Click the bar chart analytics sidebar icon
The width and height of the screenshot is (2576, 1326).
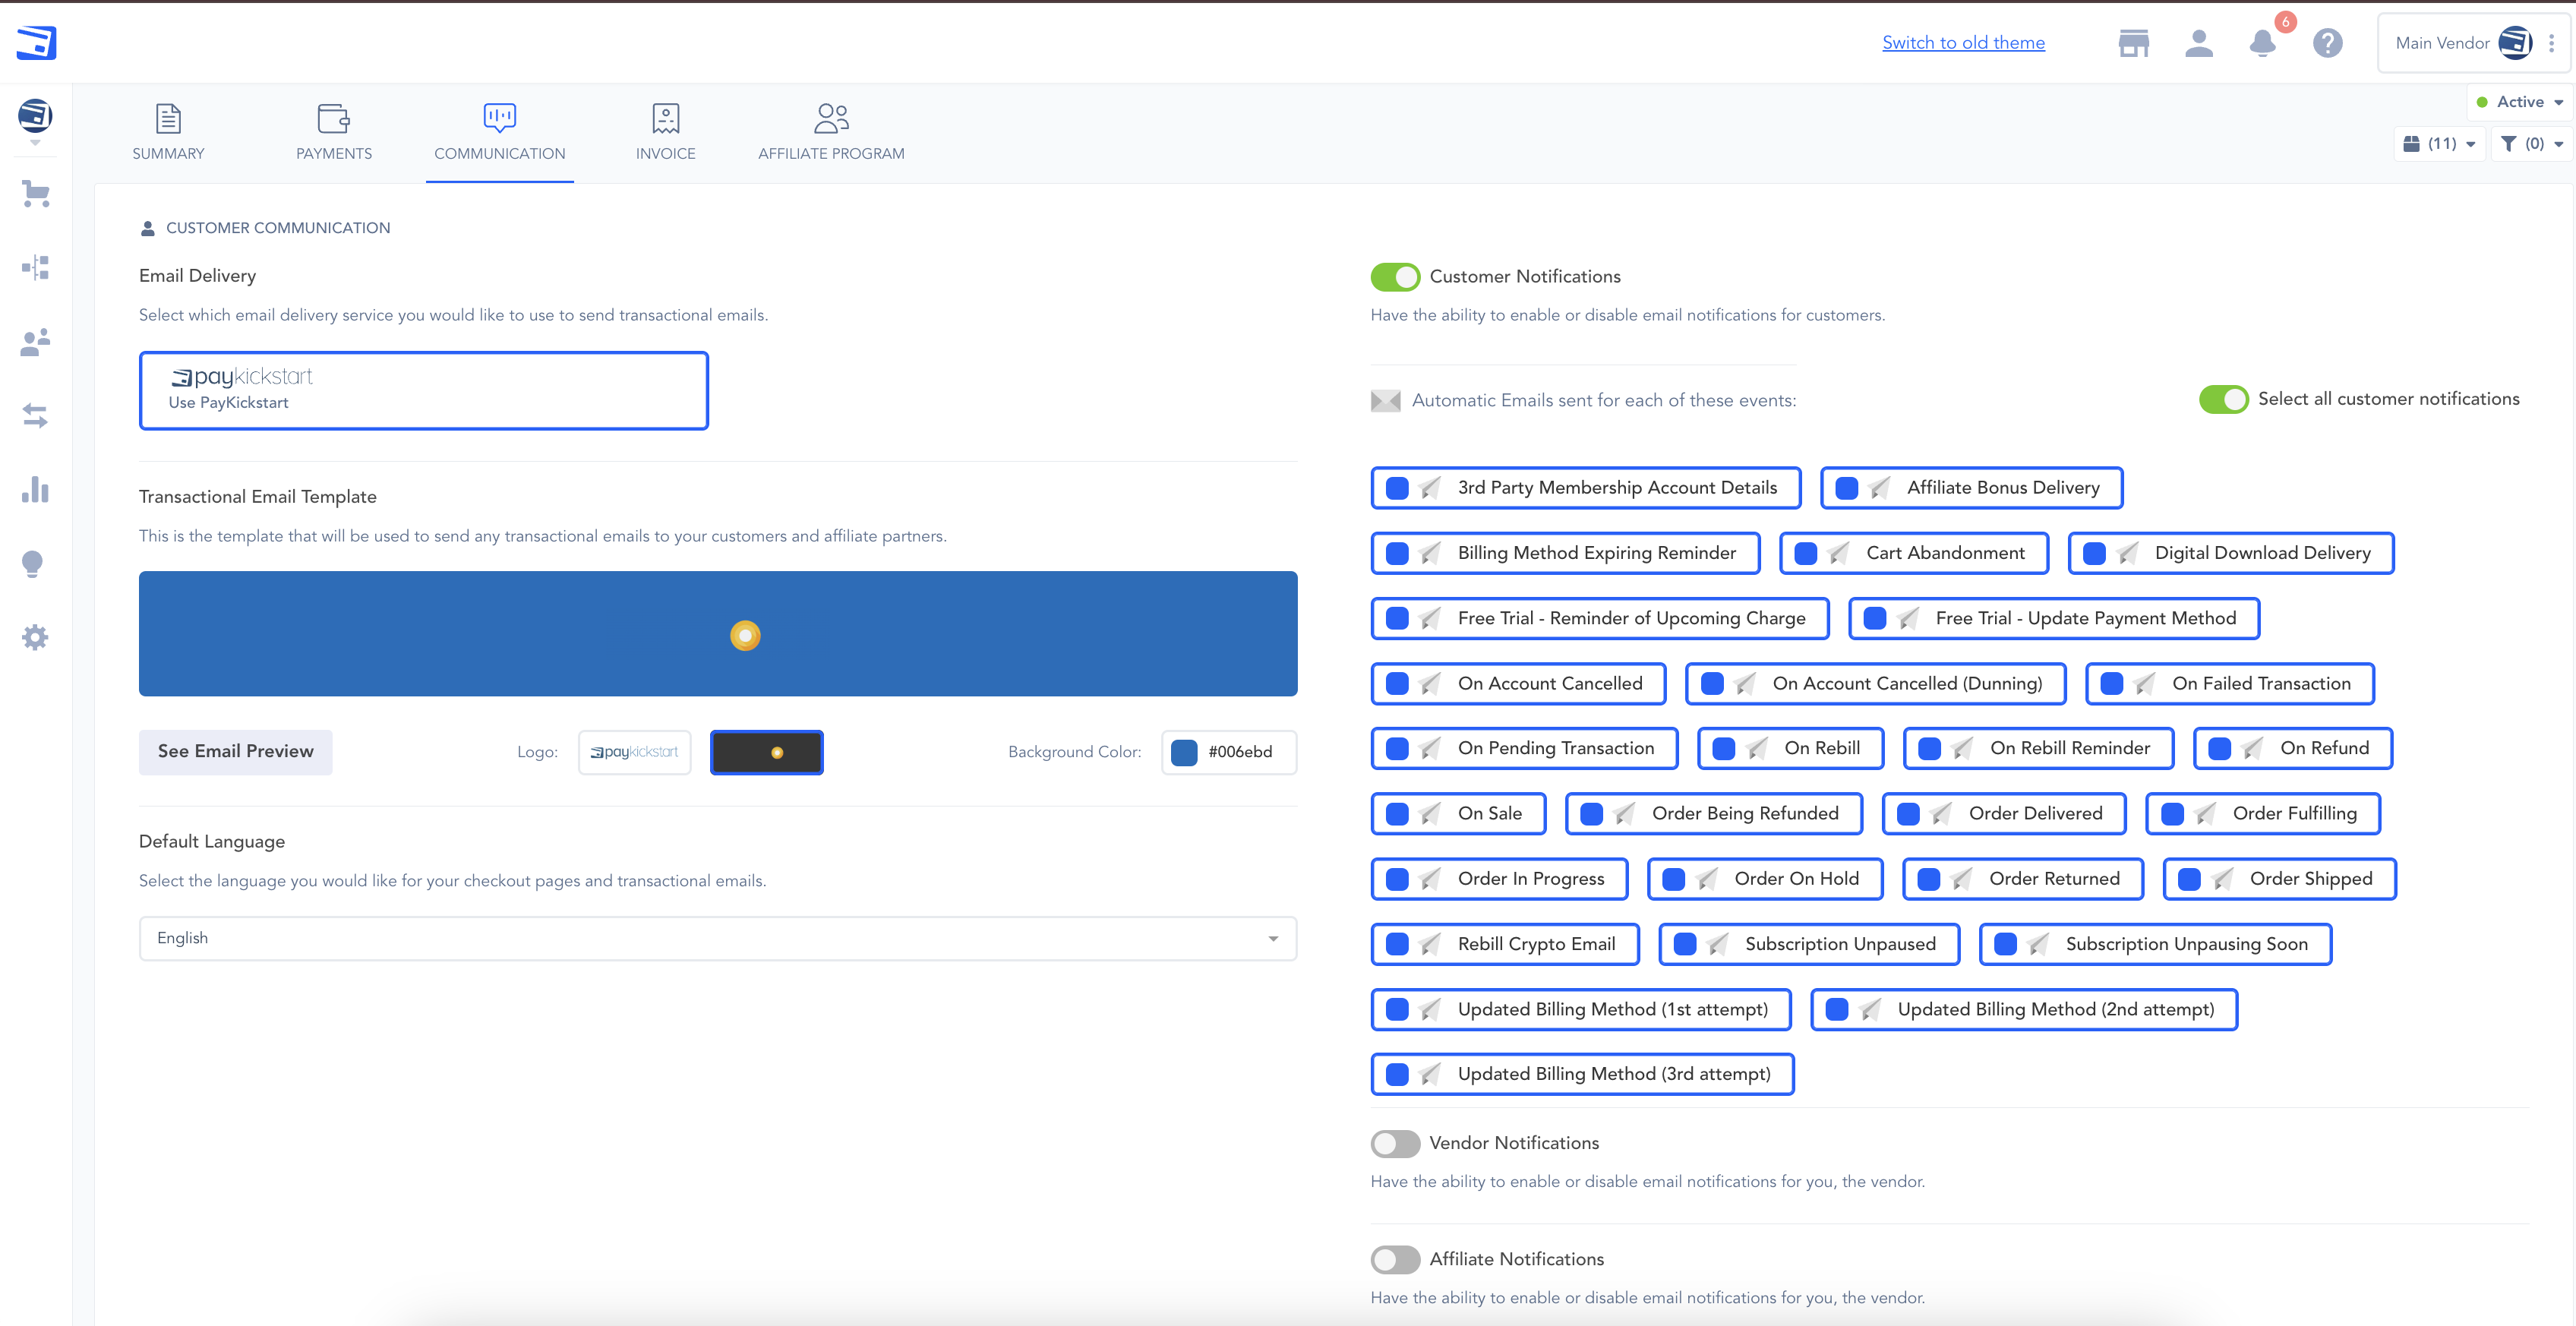click(x=36, y=489)
